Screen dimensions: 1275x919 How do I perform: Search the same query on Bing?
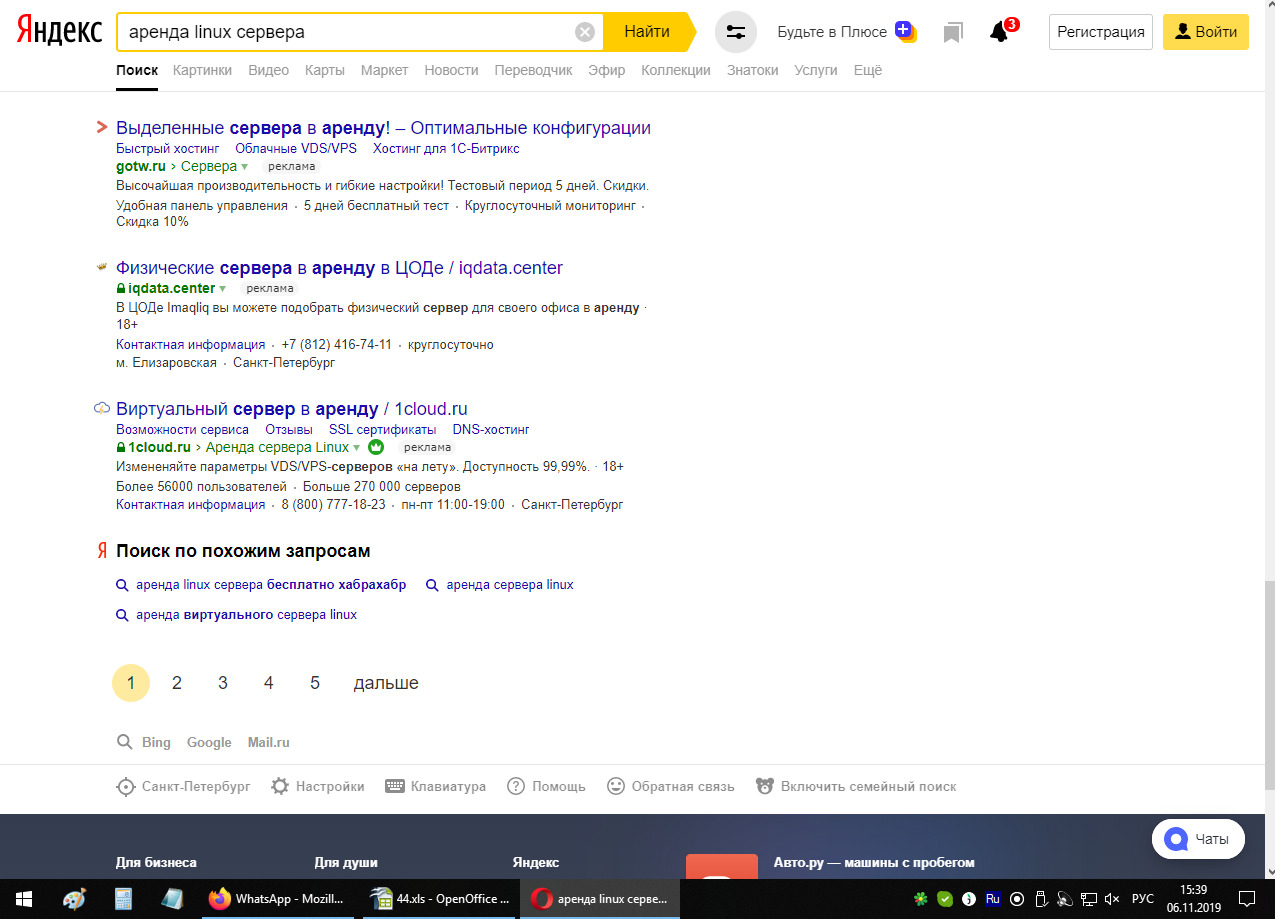[x=156, y=742]
